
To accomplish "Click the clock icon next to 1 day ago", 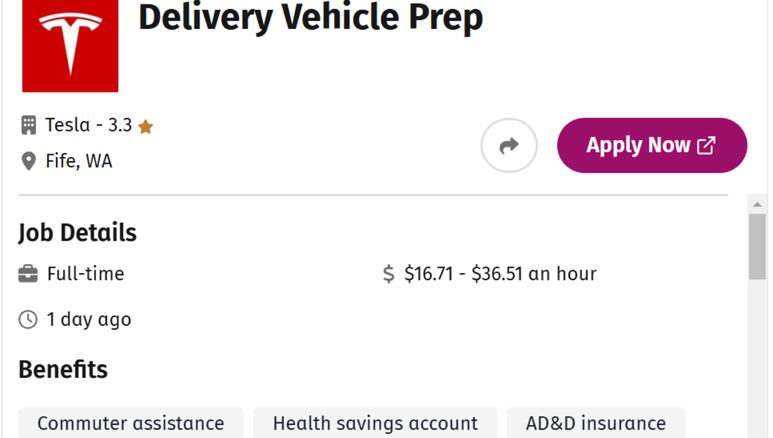I will [x=28, y=320].
